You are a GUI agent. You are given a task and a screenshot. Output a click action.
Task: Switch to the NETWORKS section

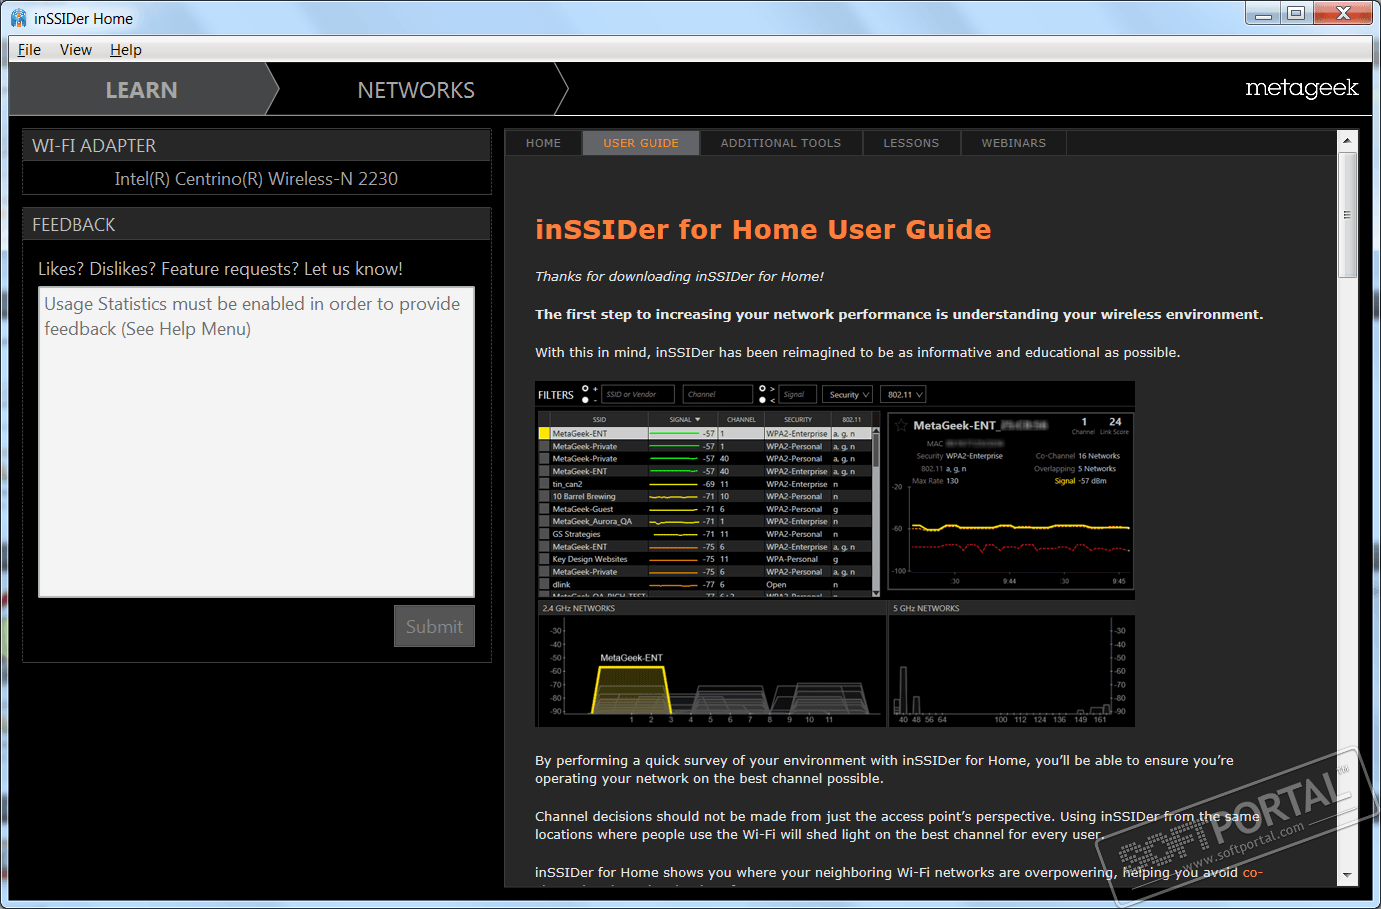(x=416, y=90)
